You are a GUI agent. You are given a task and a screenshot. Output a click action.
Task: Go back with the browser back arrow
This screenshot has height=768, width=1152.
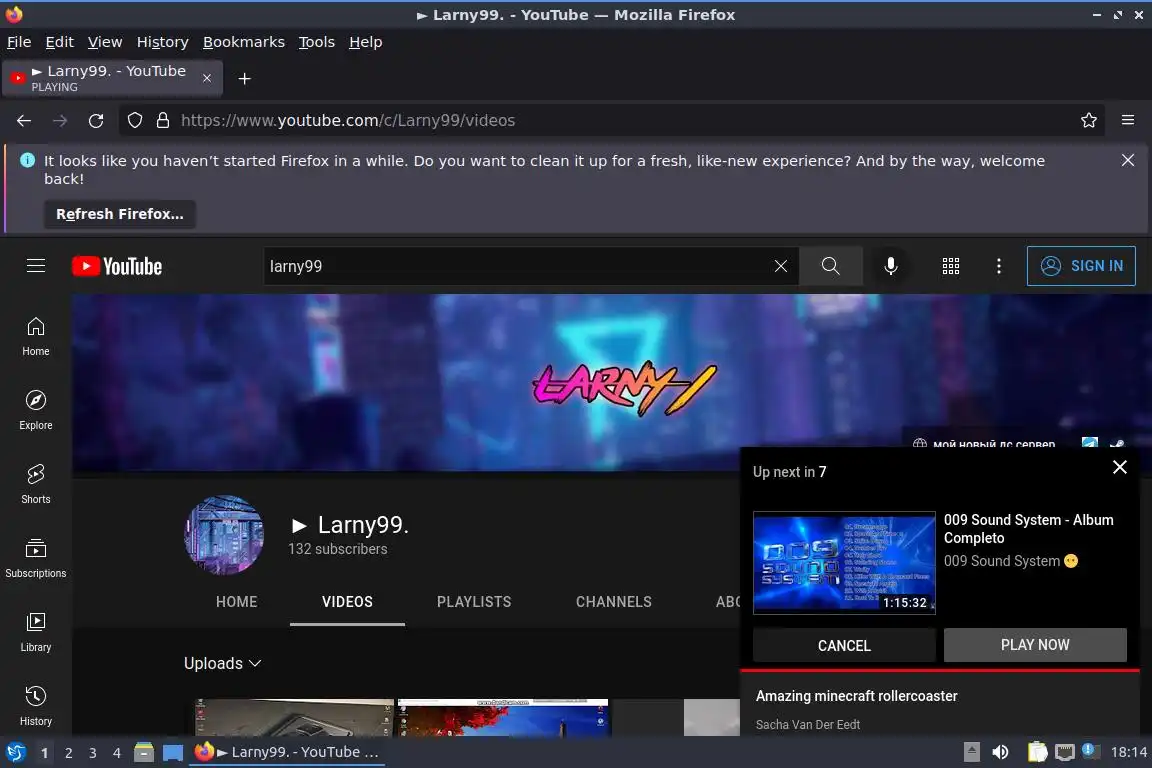click(24, 121)
